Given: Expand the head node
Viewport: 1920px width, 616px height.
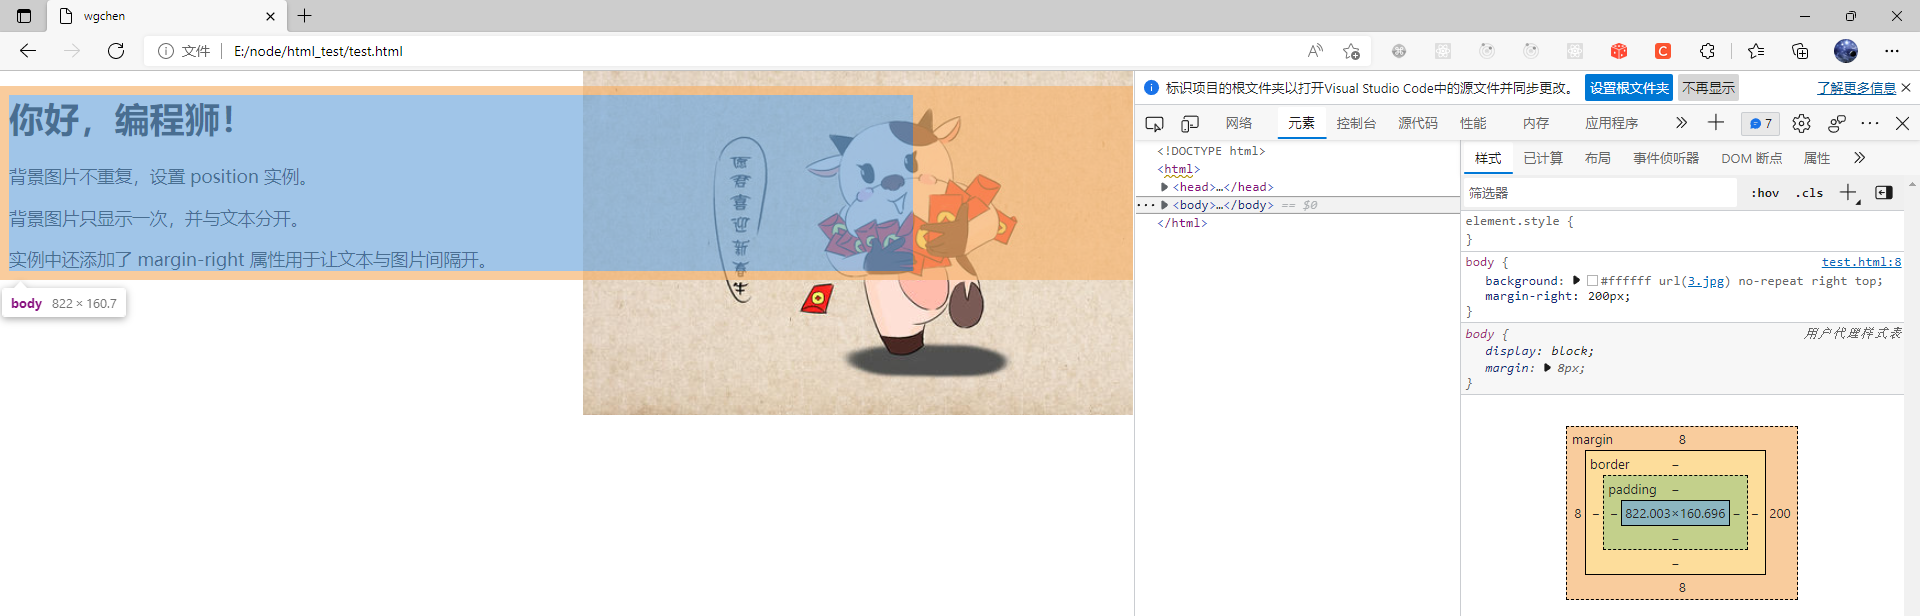Looking at the screenshot, I should click(x=1164, y=187).
